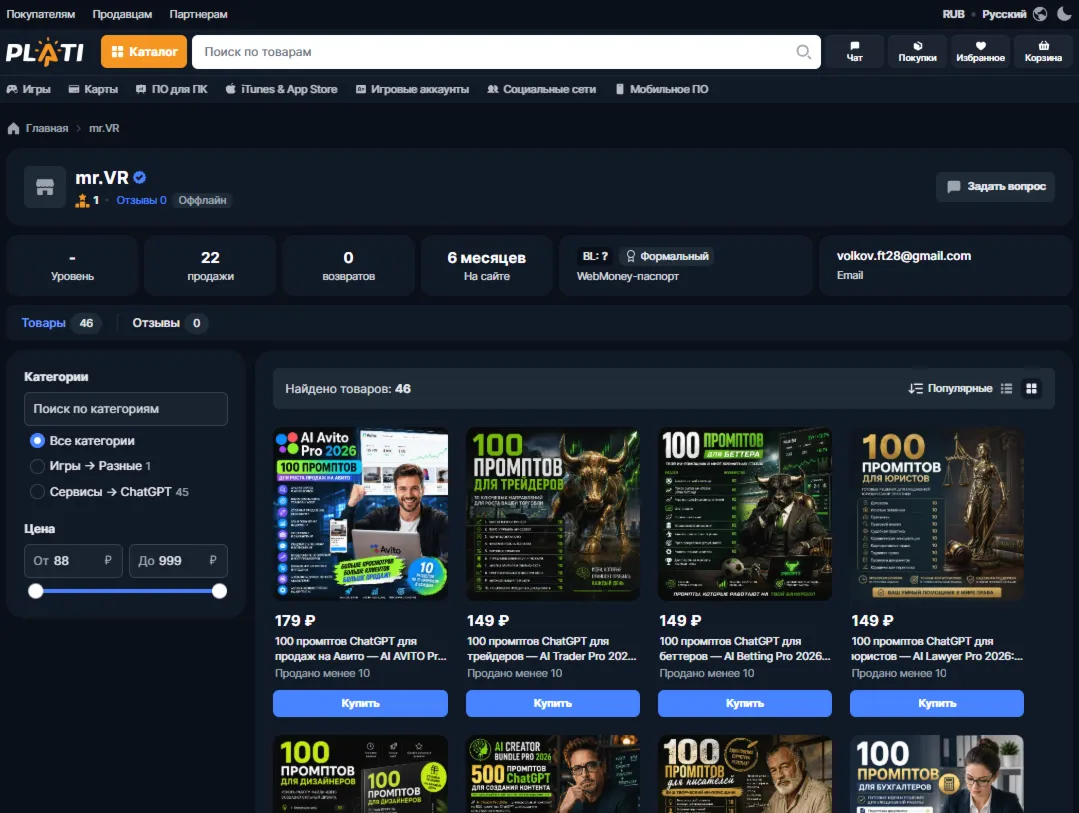Click price От 88 input

pyautogui.click(x=73, y=561)
